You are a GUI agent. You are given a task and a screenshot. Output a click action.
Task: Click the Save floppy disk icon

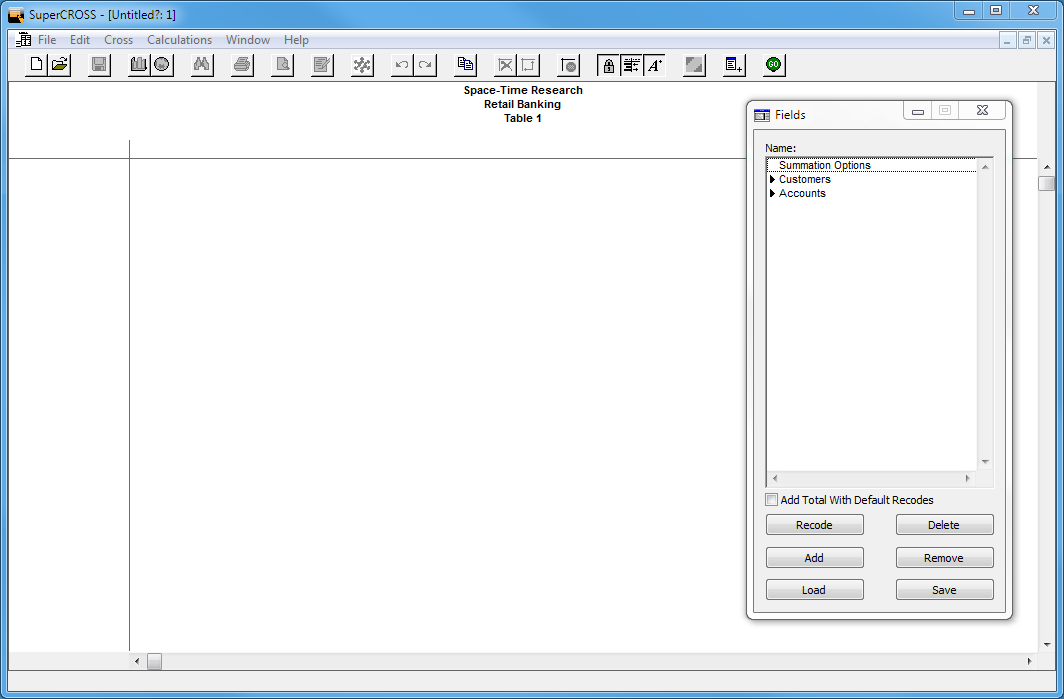[99, 65]
